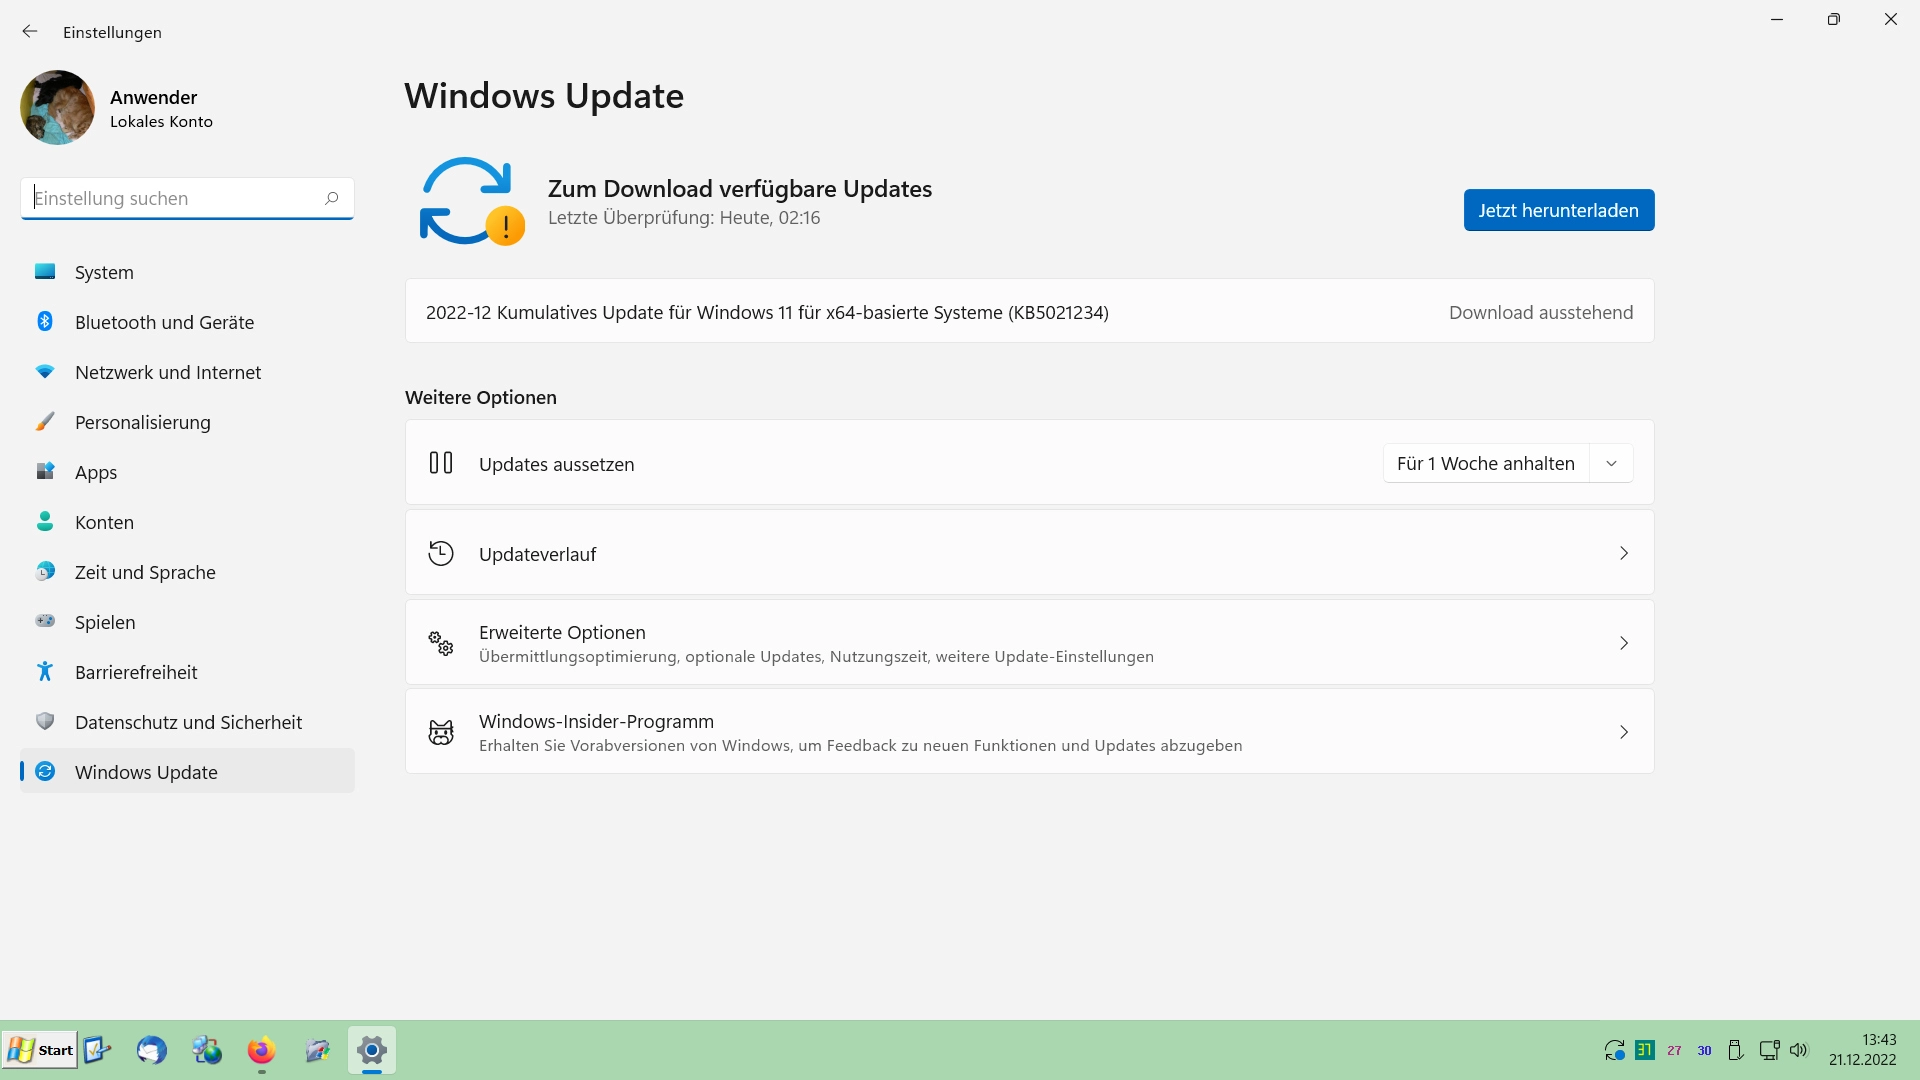Open Updateverlauf
1920x1080 pixels.
coord(1029,553)
